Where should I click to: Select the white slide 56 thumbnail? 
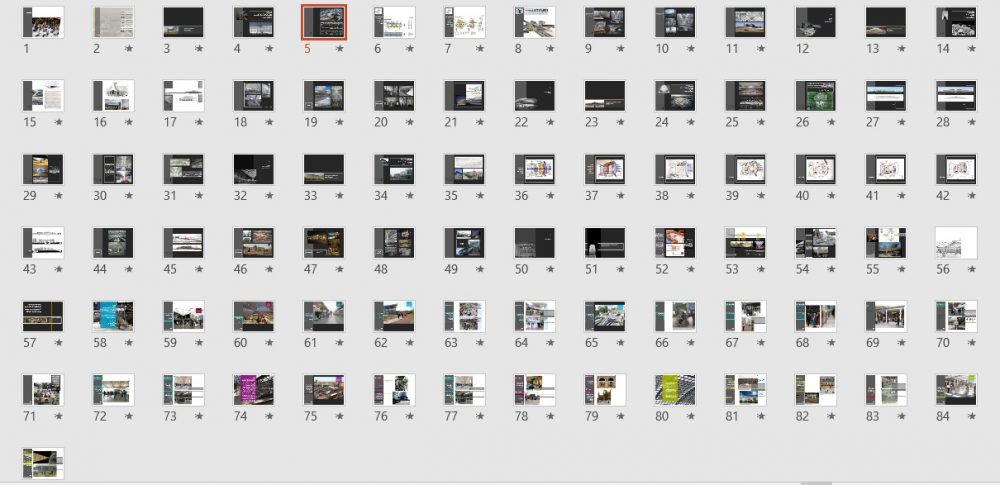[956, 243]
